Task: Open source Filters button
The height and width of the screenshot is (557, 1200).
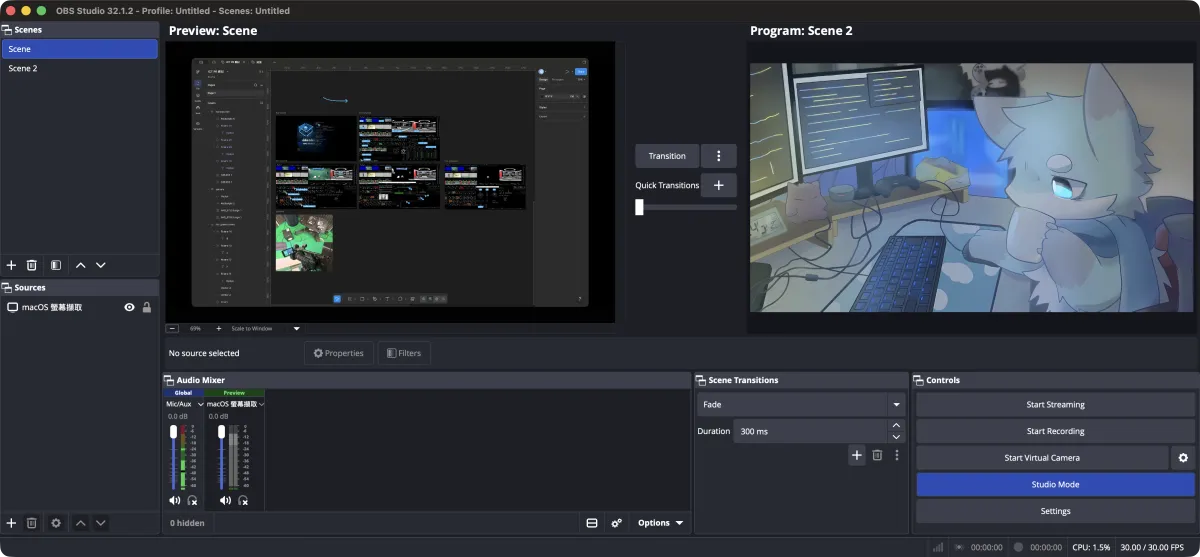Action: pyautogui.click(x=404, y=353)
